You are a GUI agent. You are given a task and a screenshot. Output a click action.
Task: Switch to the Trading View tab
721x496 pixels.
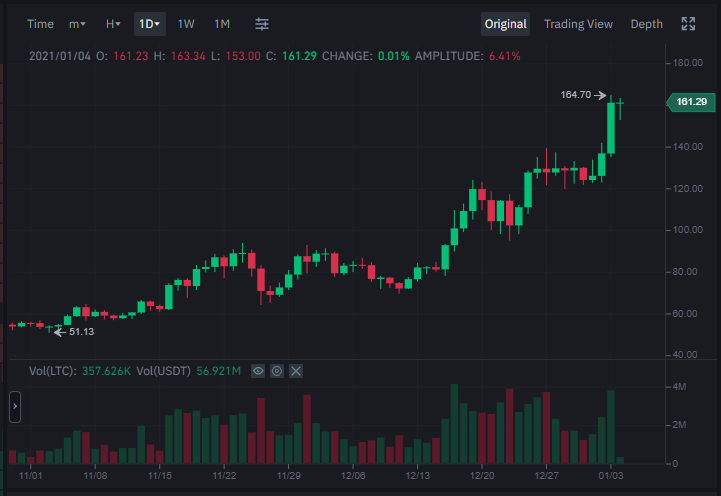[578, 24]
